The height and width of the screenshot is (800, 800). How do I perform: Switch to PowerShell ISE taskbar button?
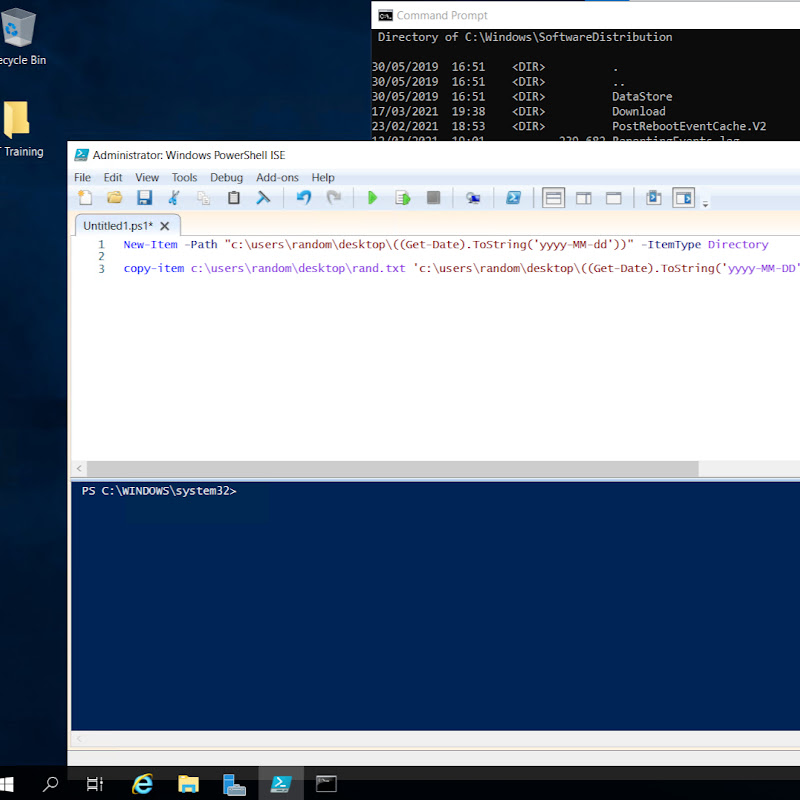[x=281, y=783]
